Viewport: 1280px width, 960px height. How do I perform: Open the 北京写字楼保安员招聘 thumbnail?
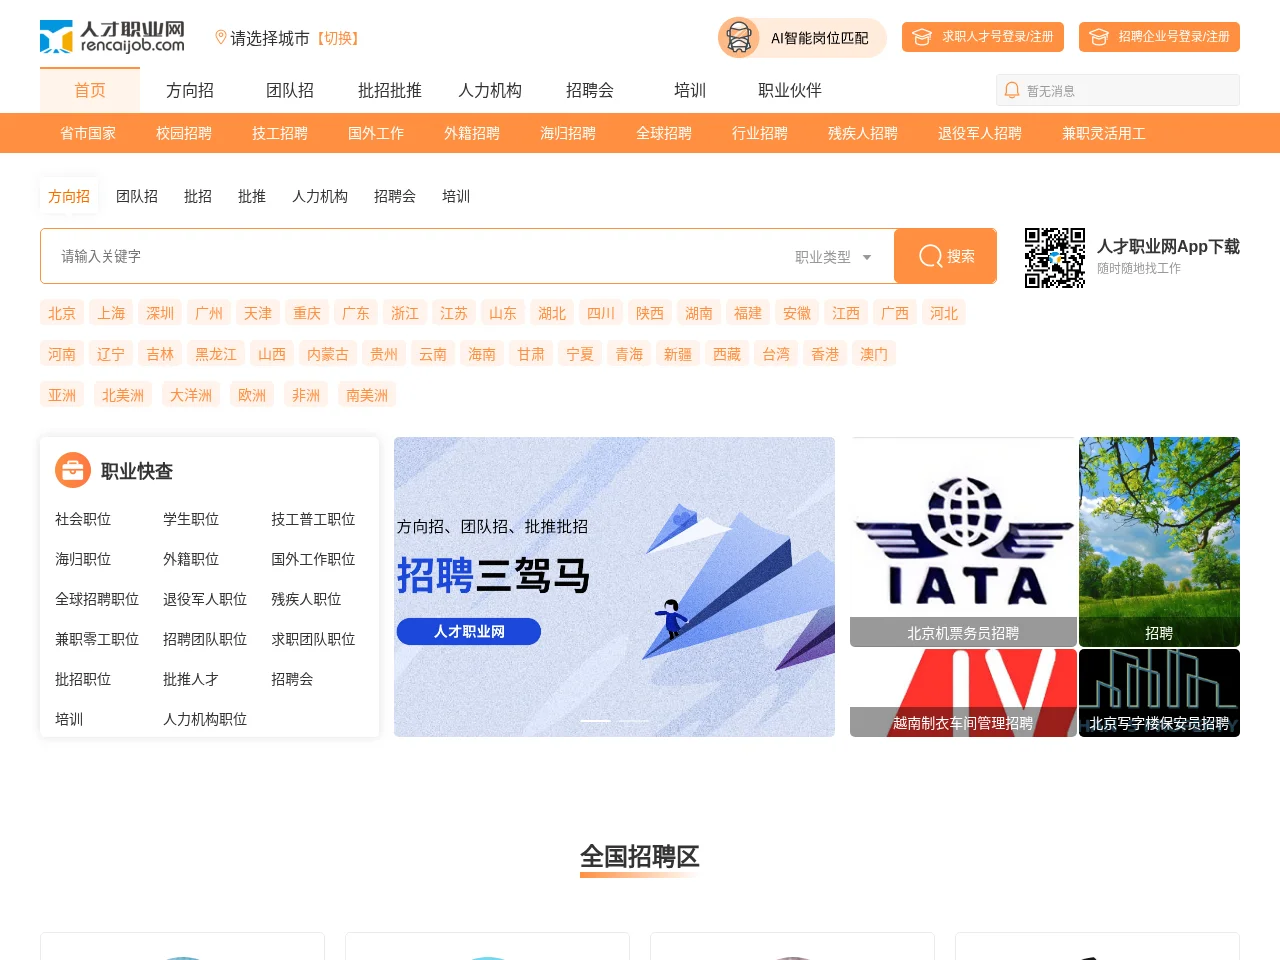click(1159, 693)
